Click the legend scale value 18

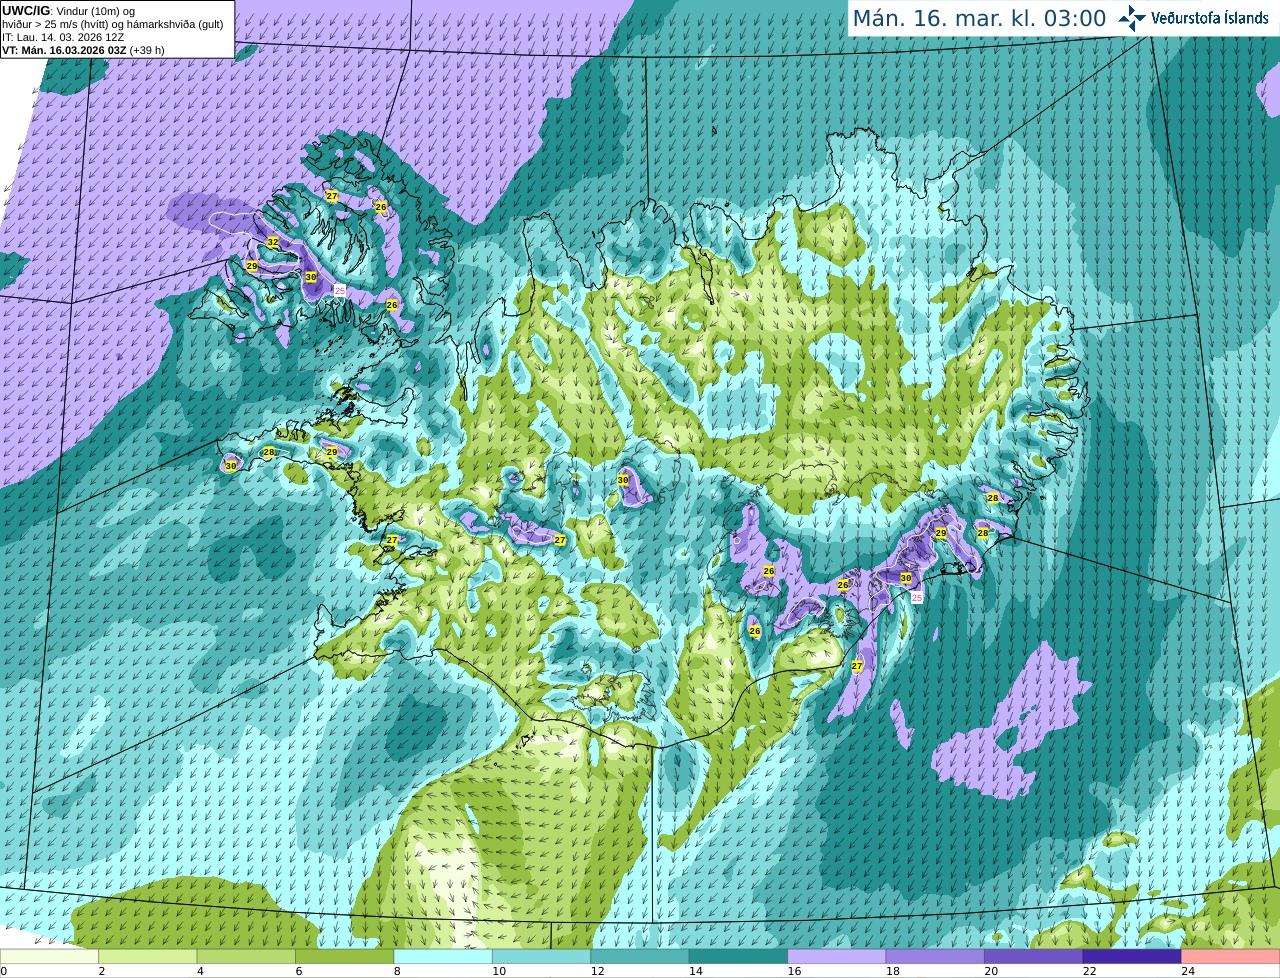(x=893, y=971)
